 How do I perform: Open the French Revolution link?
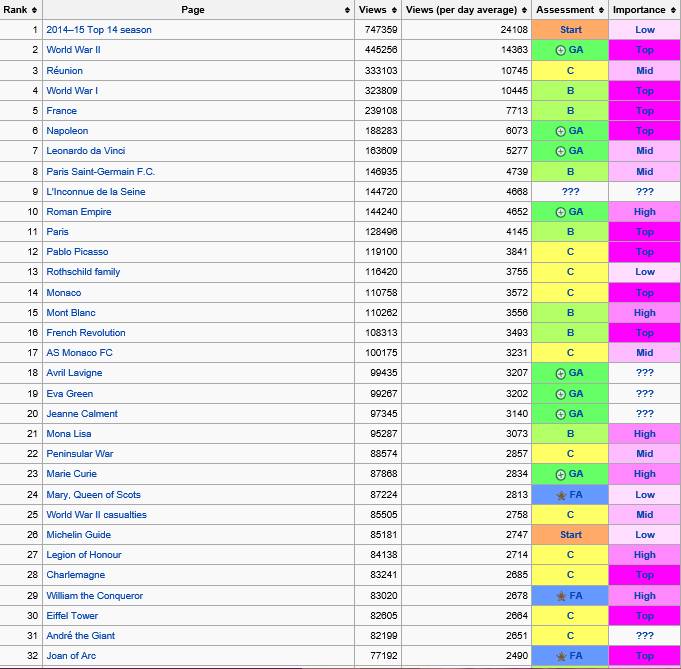86,333
